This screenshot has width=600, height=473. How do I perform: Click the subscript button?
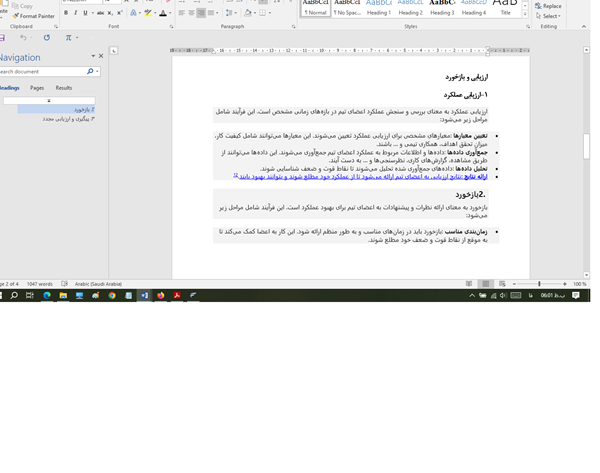click(111, 14)
